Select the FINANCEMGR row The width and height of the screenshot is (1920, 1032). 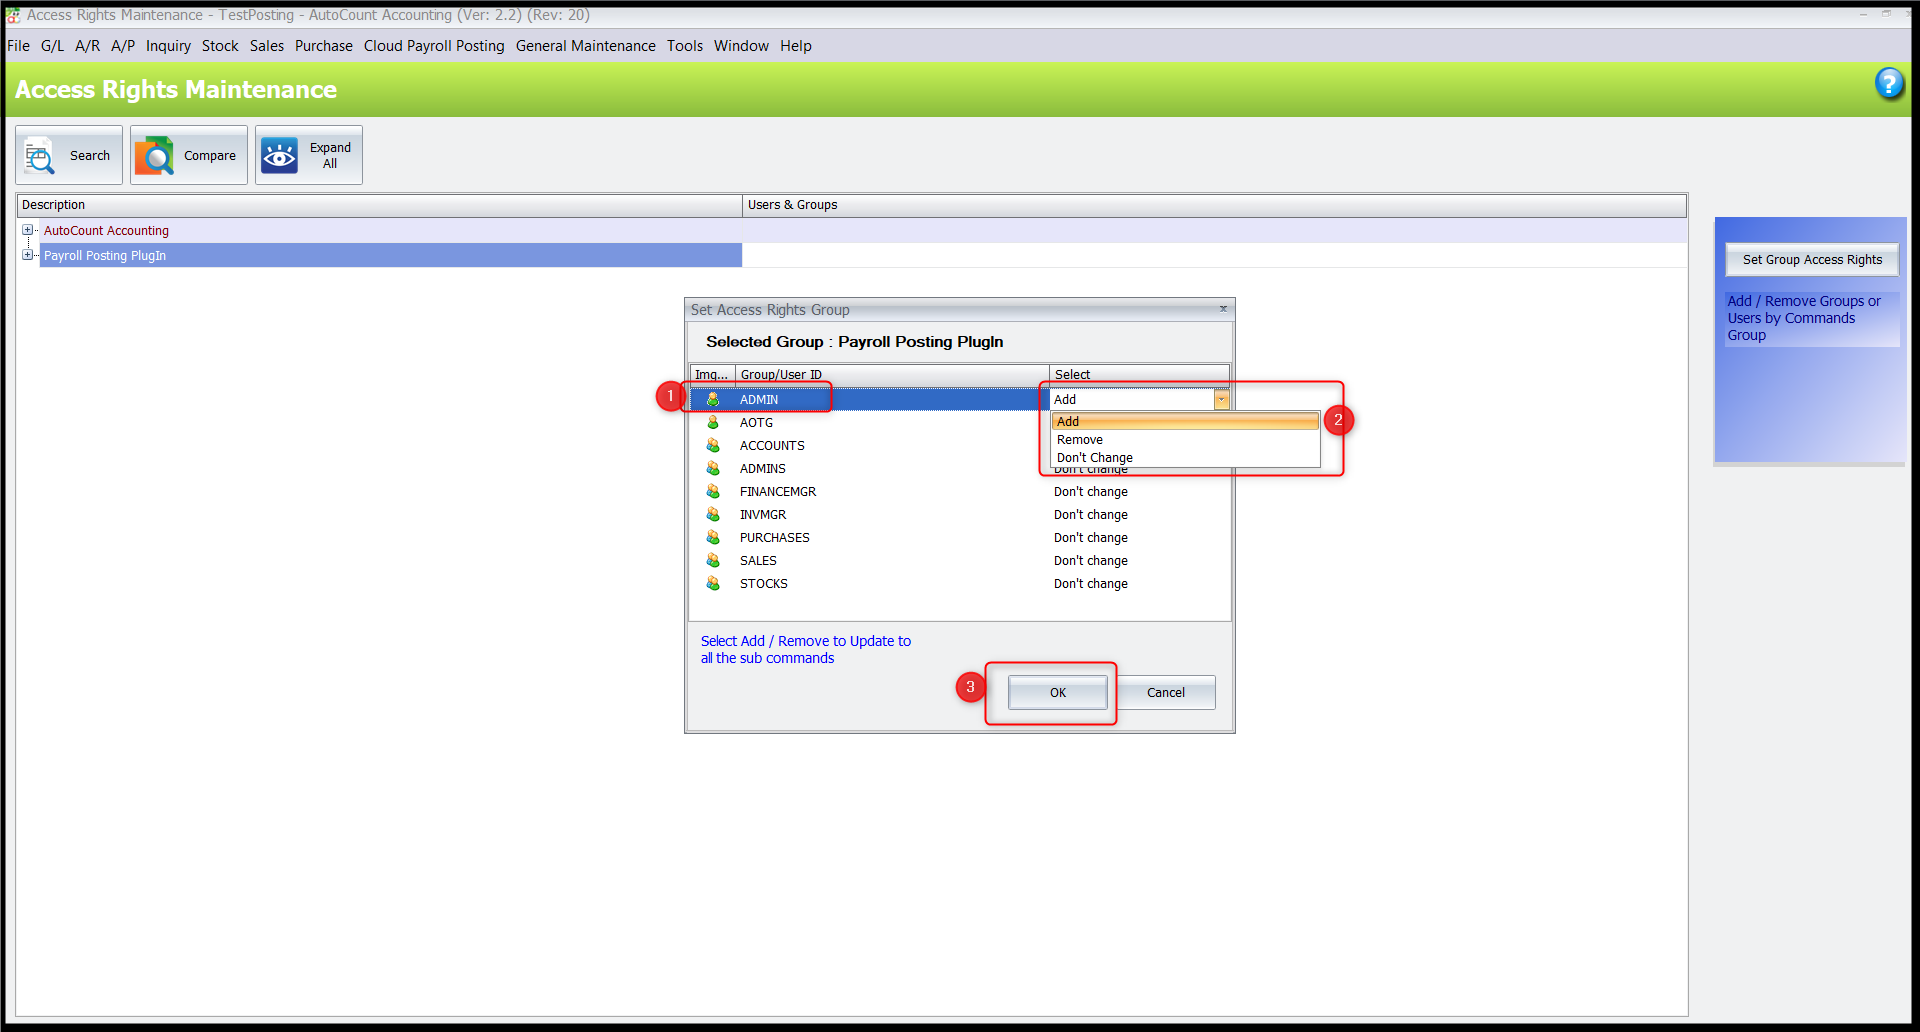[x=960, y=491]
